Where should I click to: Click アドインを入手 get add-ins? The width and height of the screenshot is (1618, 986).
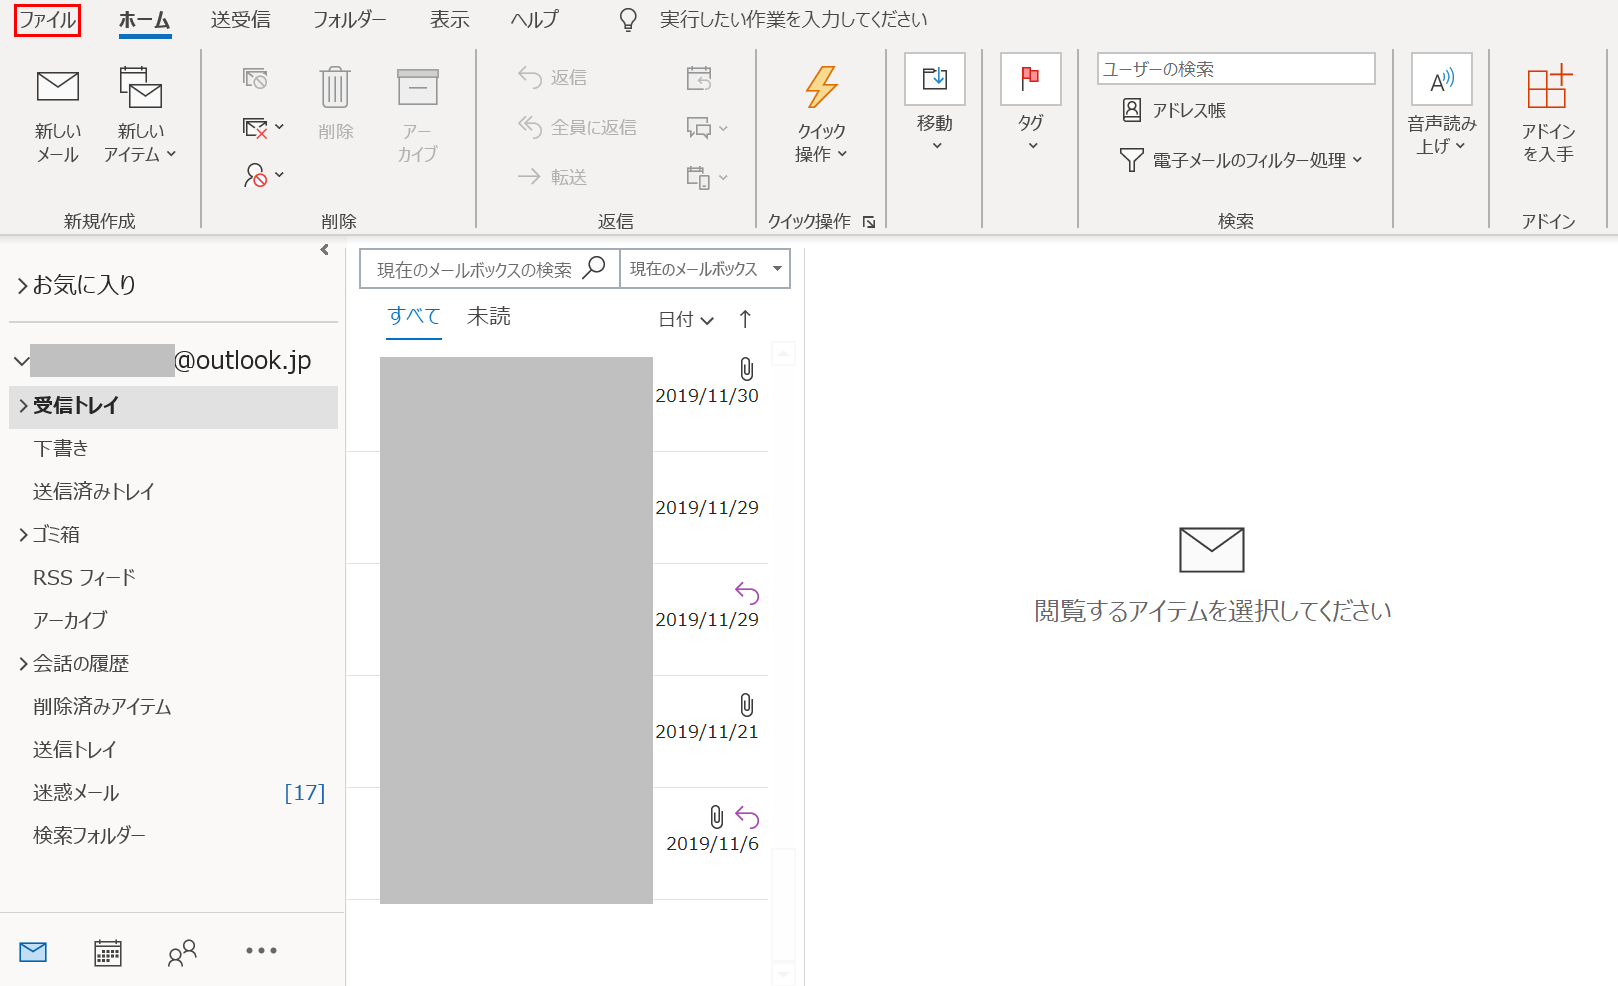(1548, 115)
